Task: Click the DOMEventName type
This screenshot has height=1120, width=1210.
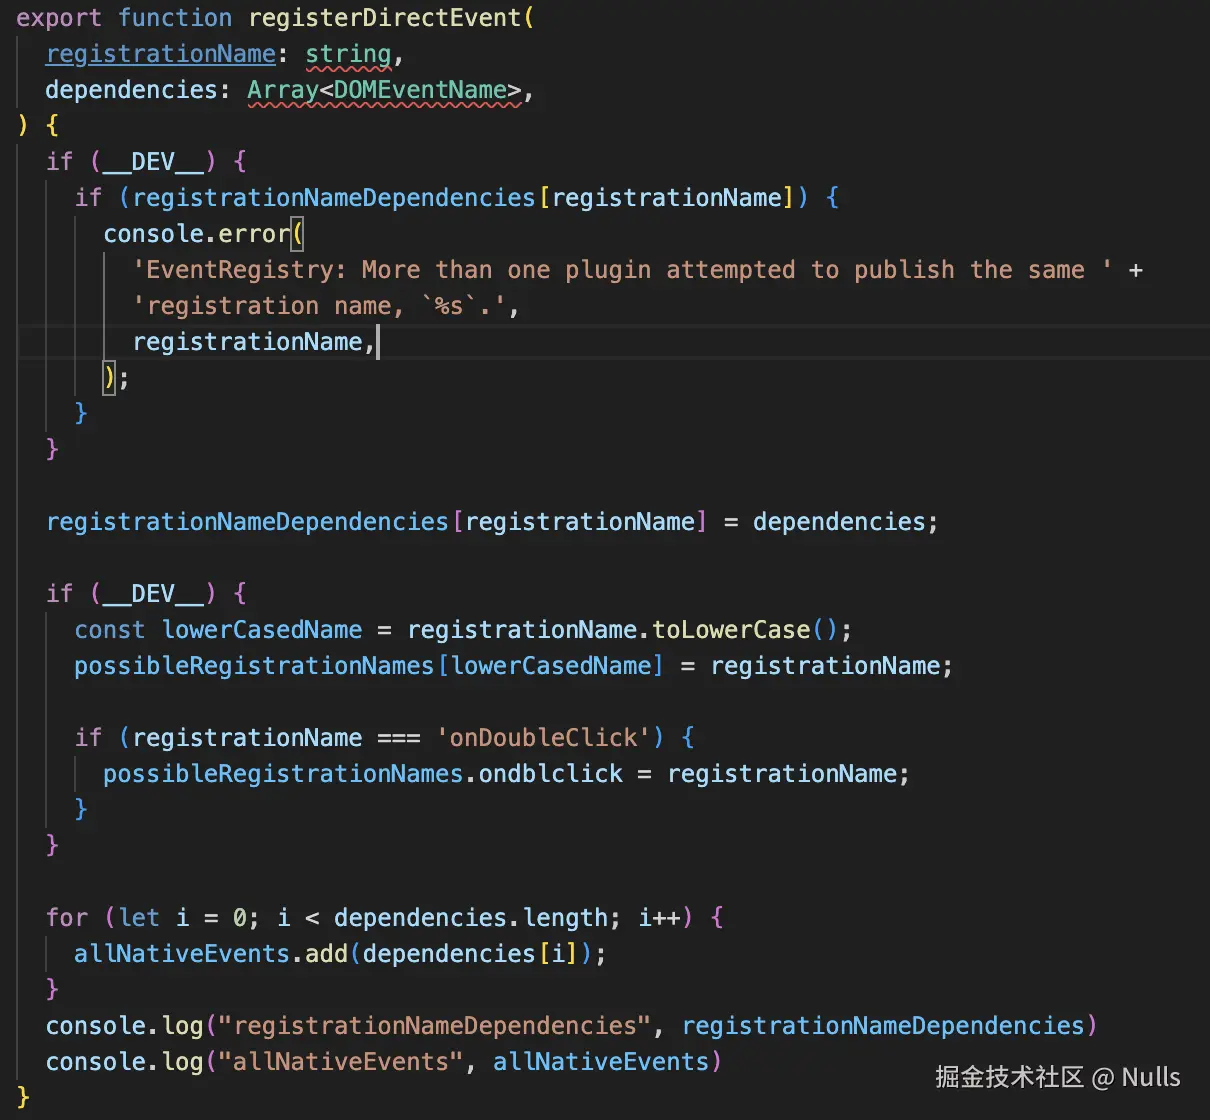Action: click(x=420, y=90)
